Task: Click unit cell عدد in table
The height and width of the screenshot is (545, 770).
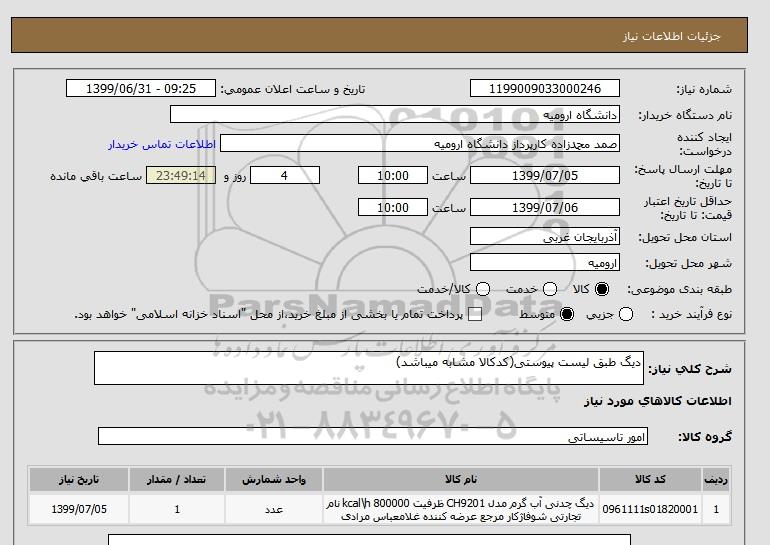Action: pyautogui.click(x=274, y=509)
